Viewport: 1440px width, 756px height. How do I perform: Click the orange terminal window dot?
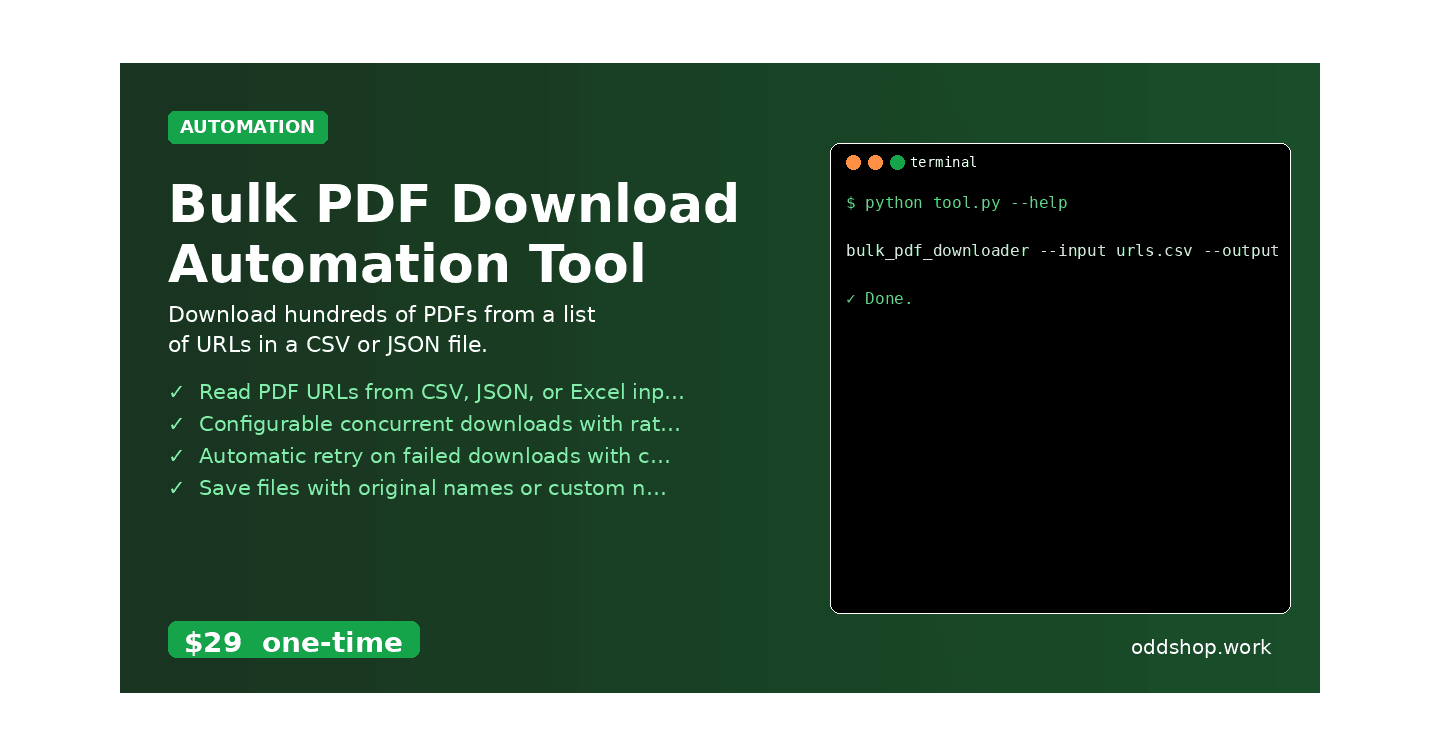[x=876, y=162]
